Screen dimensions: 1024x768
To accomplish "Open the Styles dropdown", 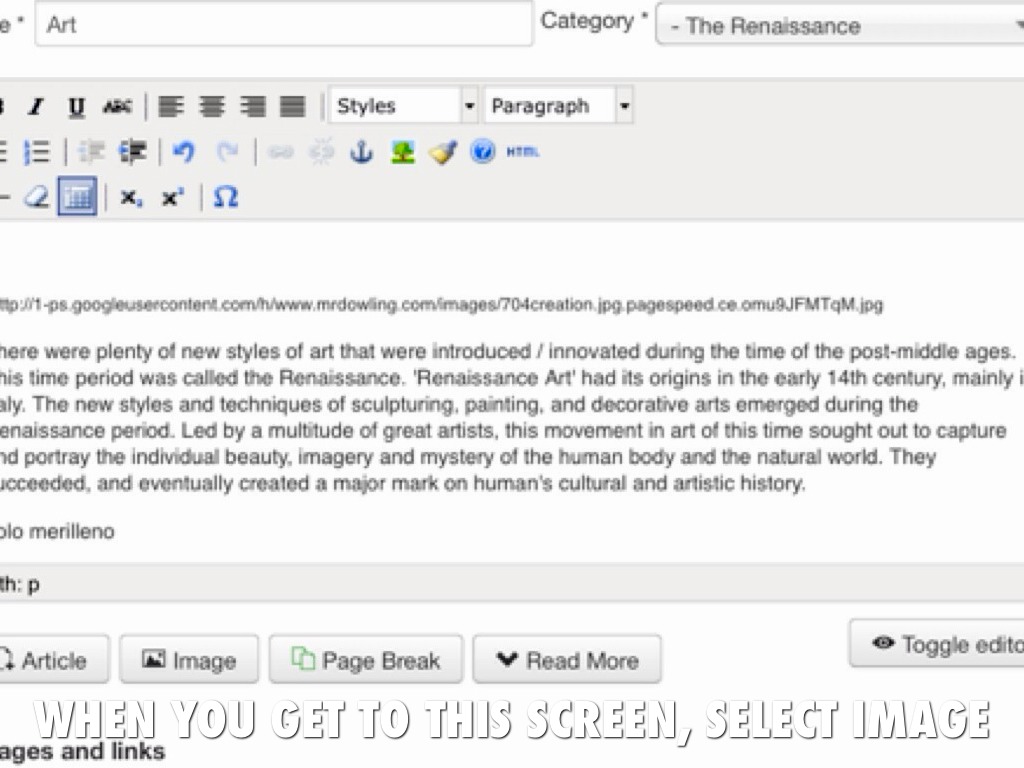I will [x=404, y=106].
